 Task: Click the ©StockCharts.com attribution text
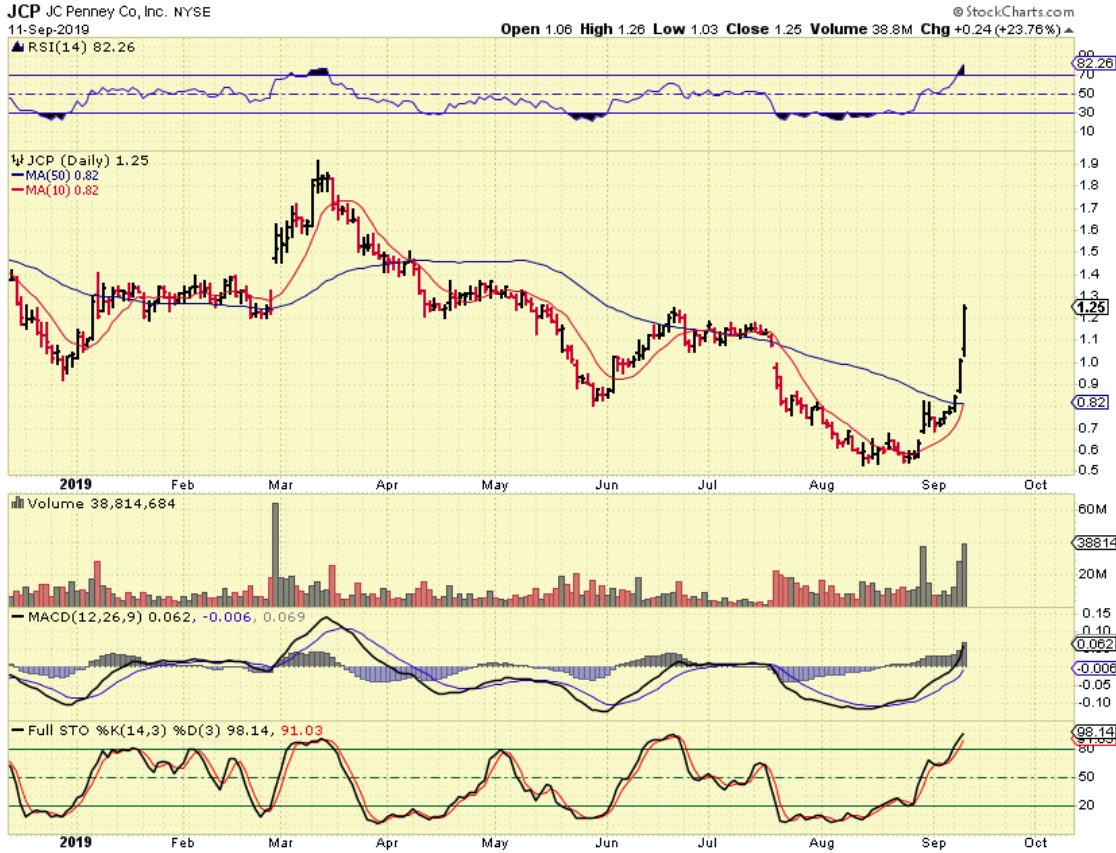point(1014,11)
